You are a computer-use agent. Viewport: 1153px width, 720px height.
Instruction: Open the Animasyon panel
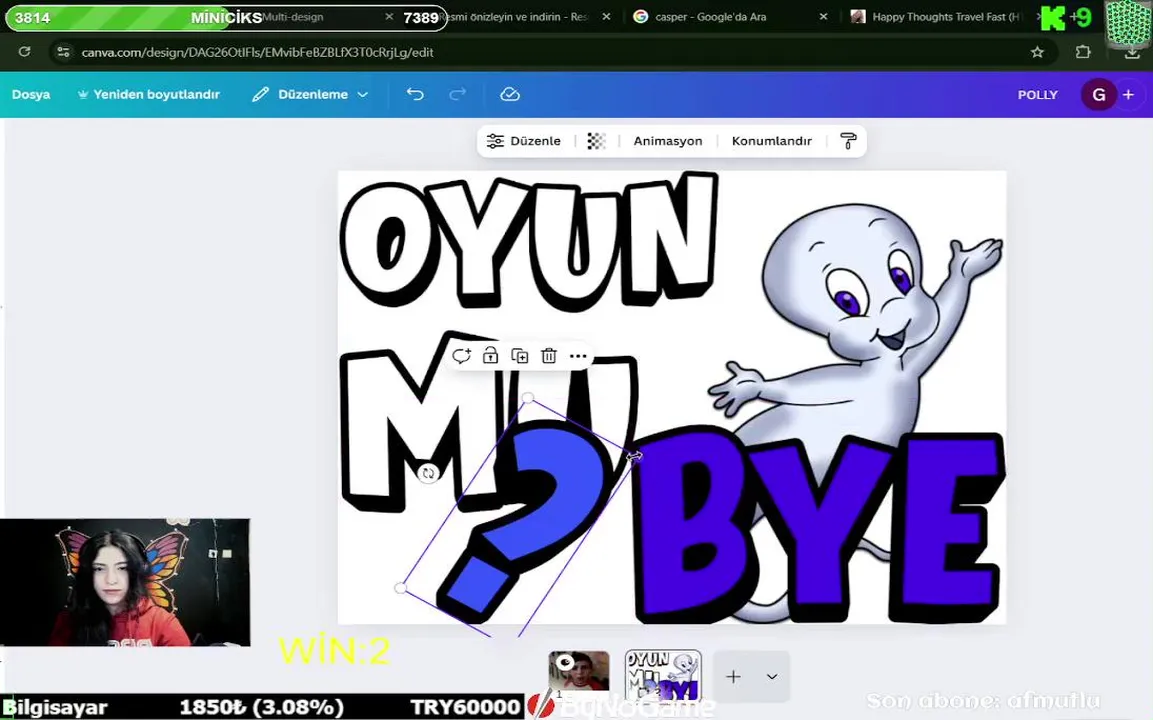click(668, 140)
